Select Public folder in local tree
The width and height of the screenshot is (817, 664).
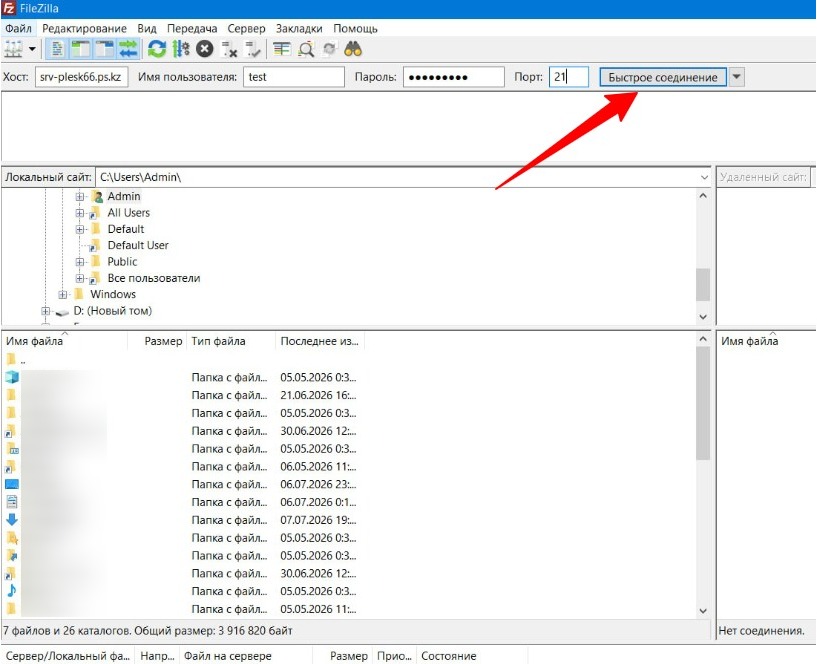pyautogui.click(x=122, y=262)
